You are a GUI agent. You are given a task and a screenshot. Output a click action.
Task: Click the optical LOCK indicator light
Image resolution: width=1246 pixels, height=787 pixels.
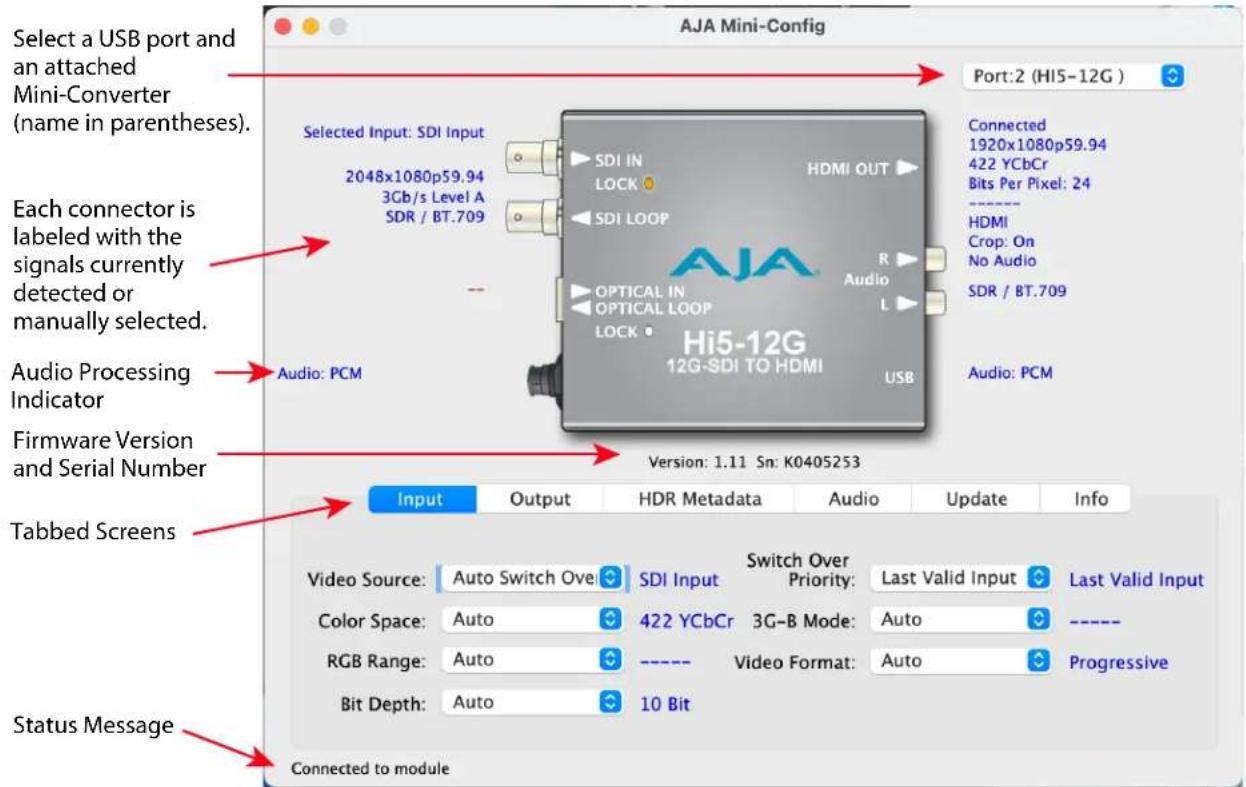tap(649, 331)
